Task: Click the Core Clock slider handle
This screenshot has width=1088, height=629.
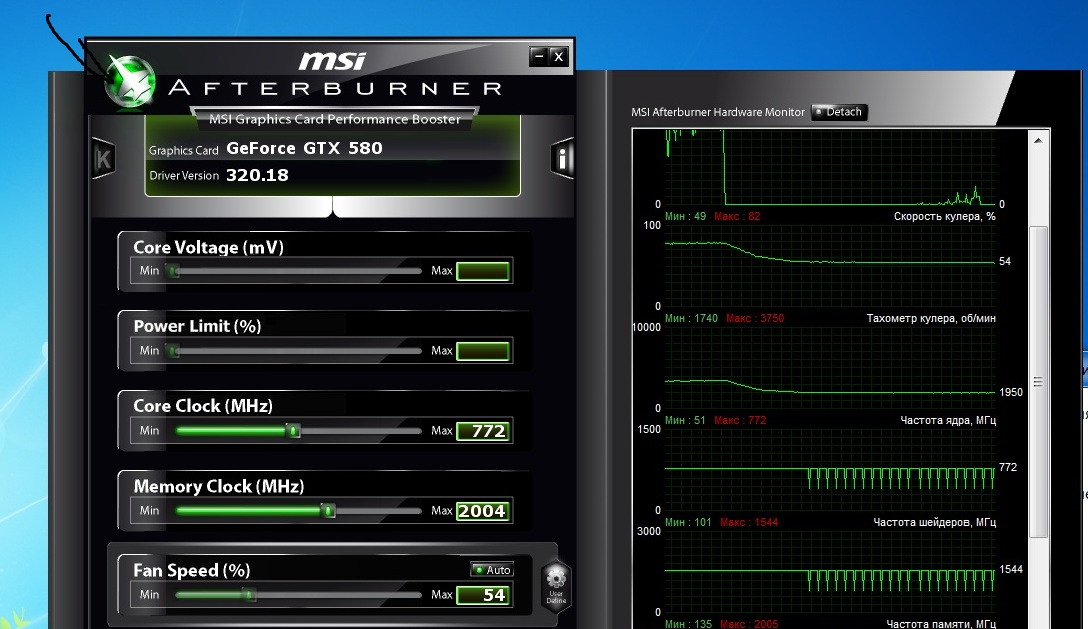Action: pyautogui.click(x=294, y=431)
